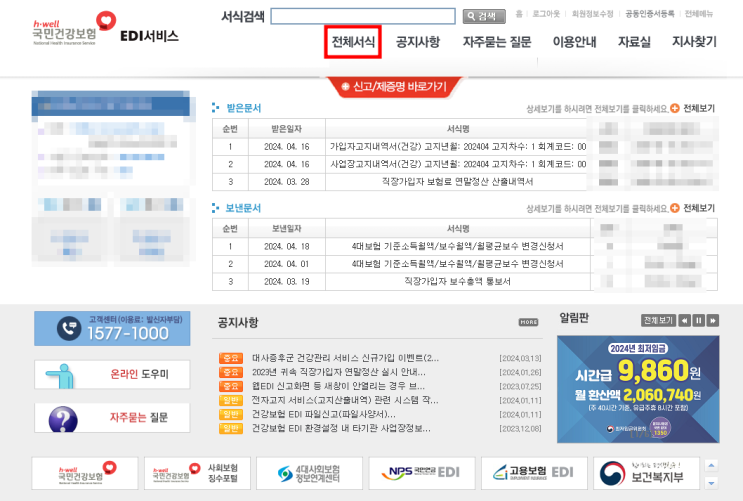Click the 검색 search button
743x501 pixels.
pos(484,16)
